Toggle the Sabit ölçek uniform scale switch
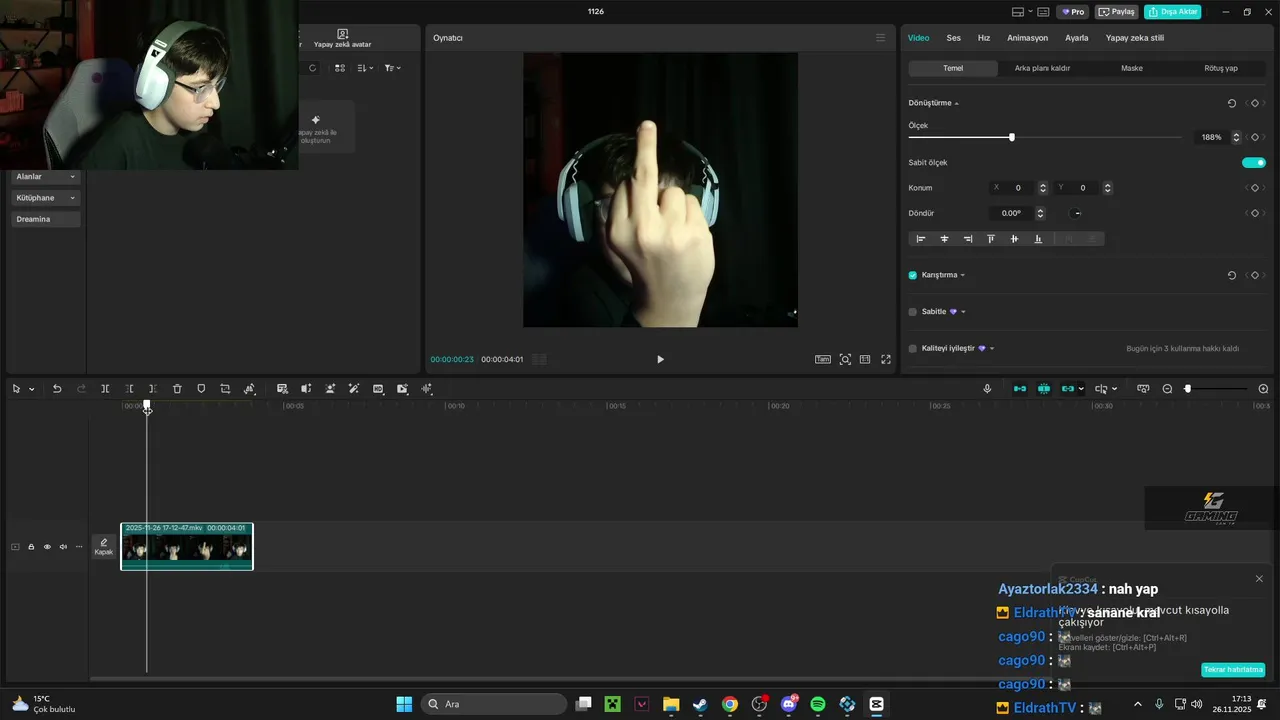The image size is (1280, 720). [x=1254, y=162]
